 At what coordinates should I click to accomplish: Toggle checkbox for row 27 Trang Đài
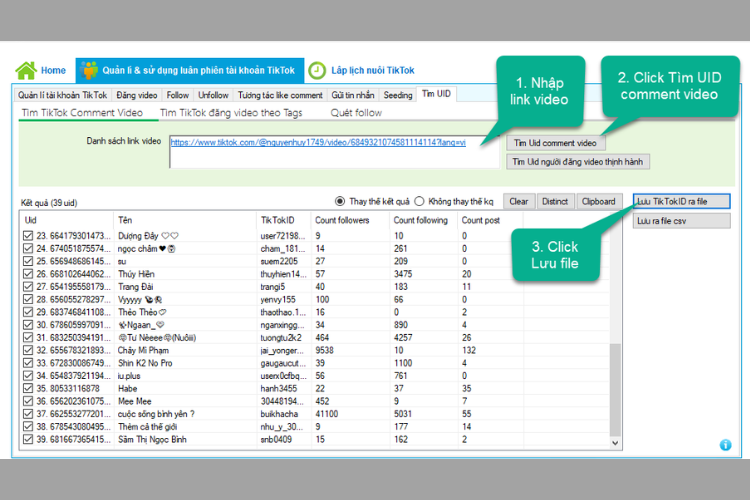[x=28, y=287]
